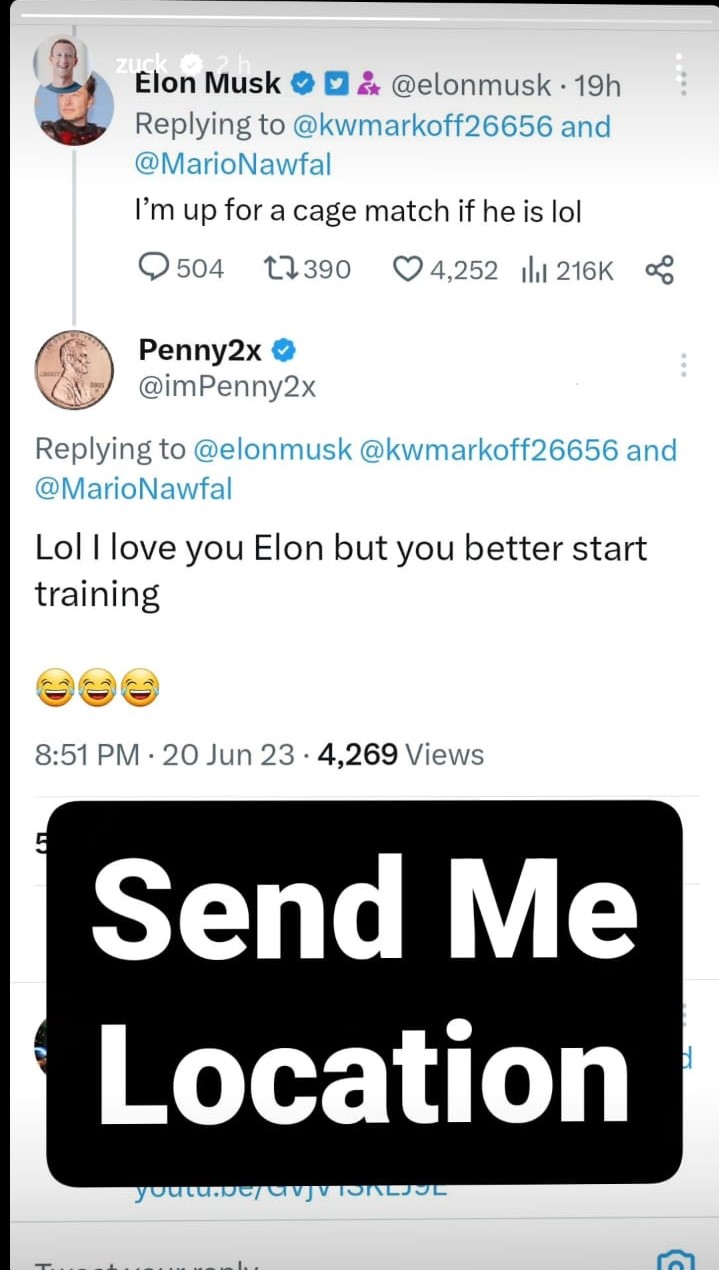The width and height of the screenshot is (719, 1270).
Task: Open the Penny2x display name
Action: (200, 350)
